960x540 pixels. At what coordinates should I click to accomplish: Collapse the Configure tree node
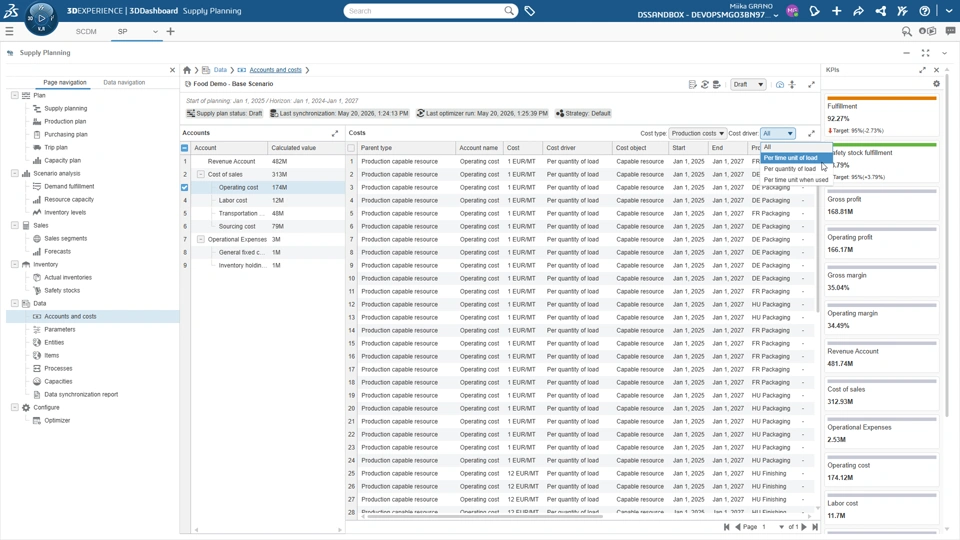click(x=15, y=407)
